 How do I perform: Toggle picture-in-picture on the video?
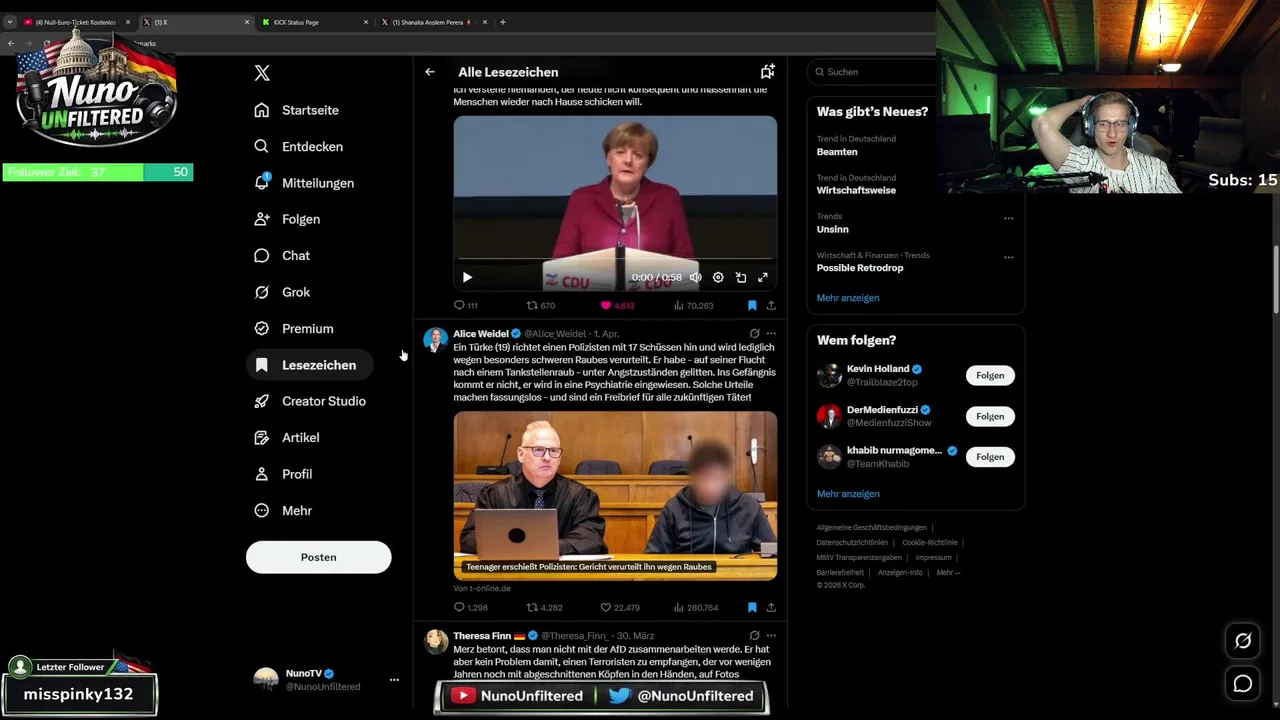coord(741,277)
